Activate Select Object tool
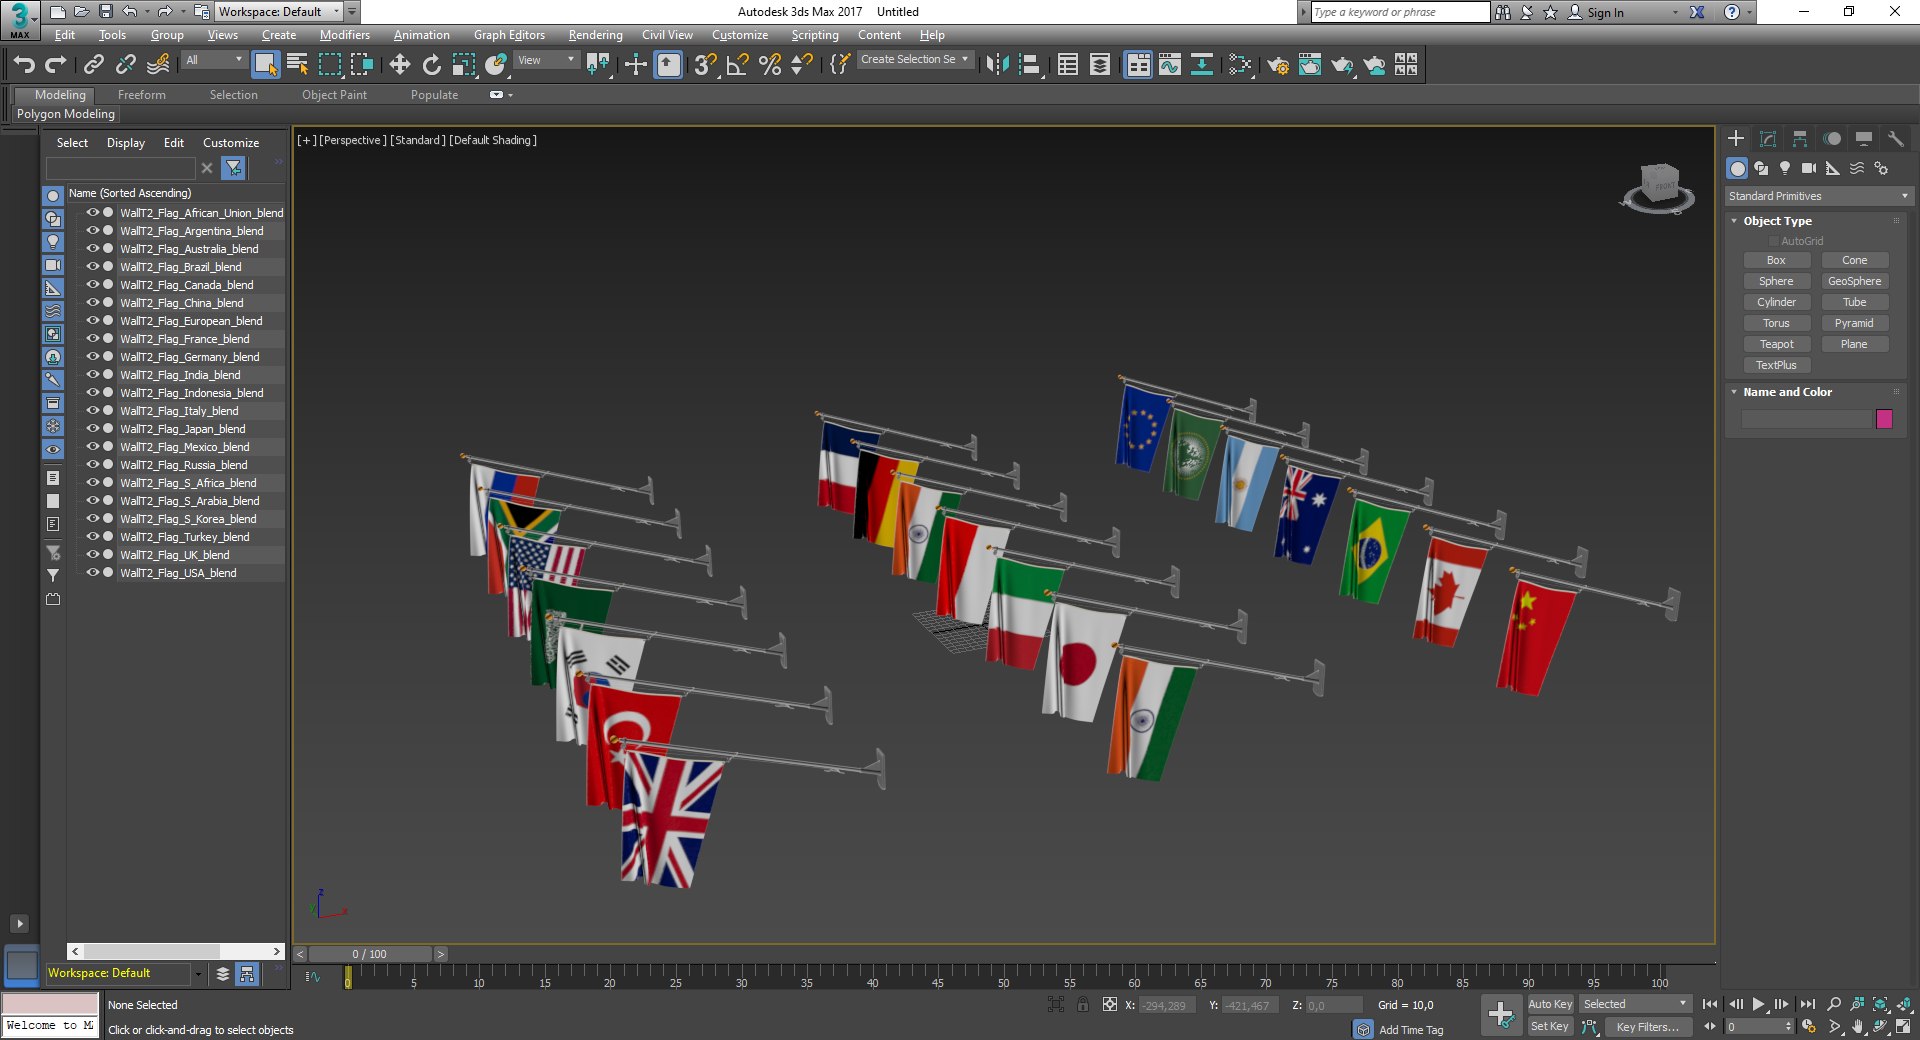Viewport: 1920px width, 1040px height. tap(265, 65)
